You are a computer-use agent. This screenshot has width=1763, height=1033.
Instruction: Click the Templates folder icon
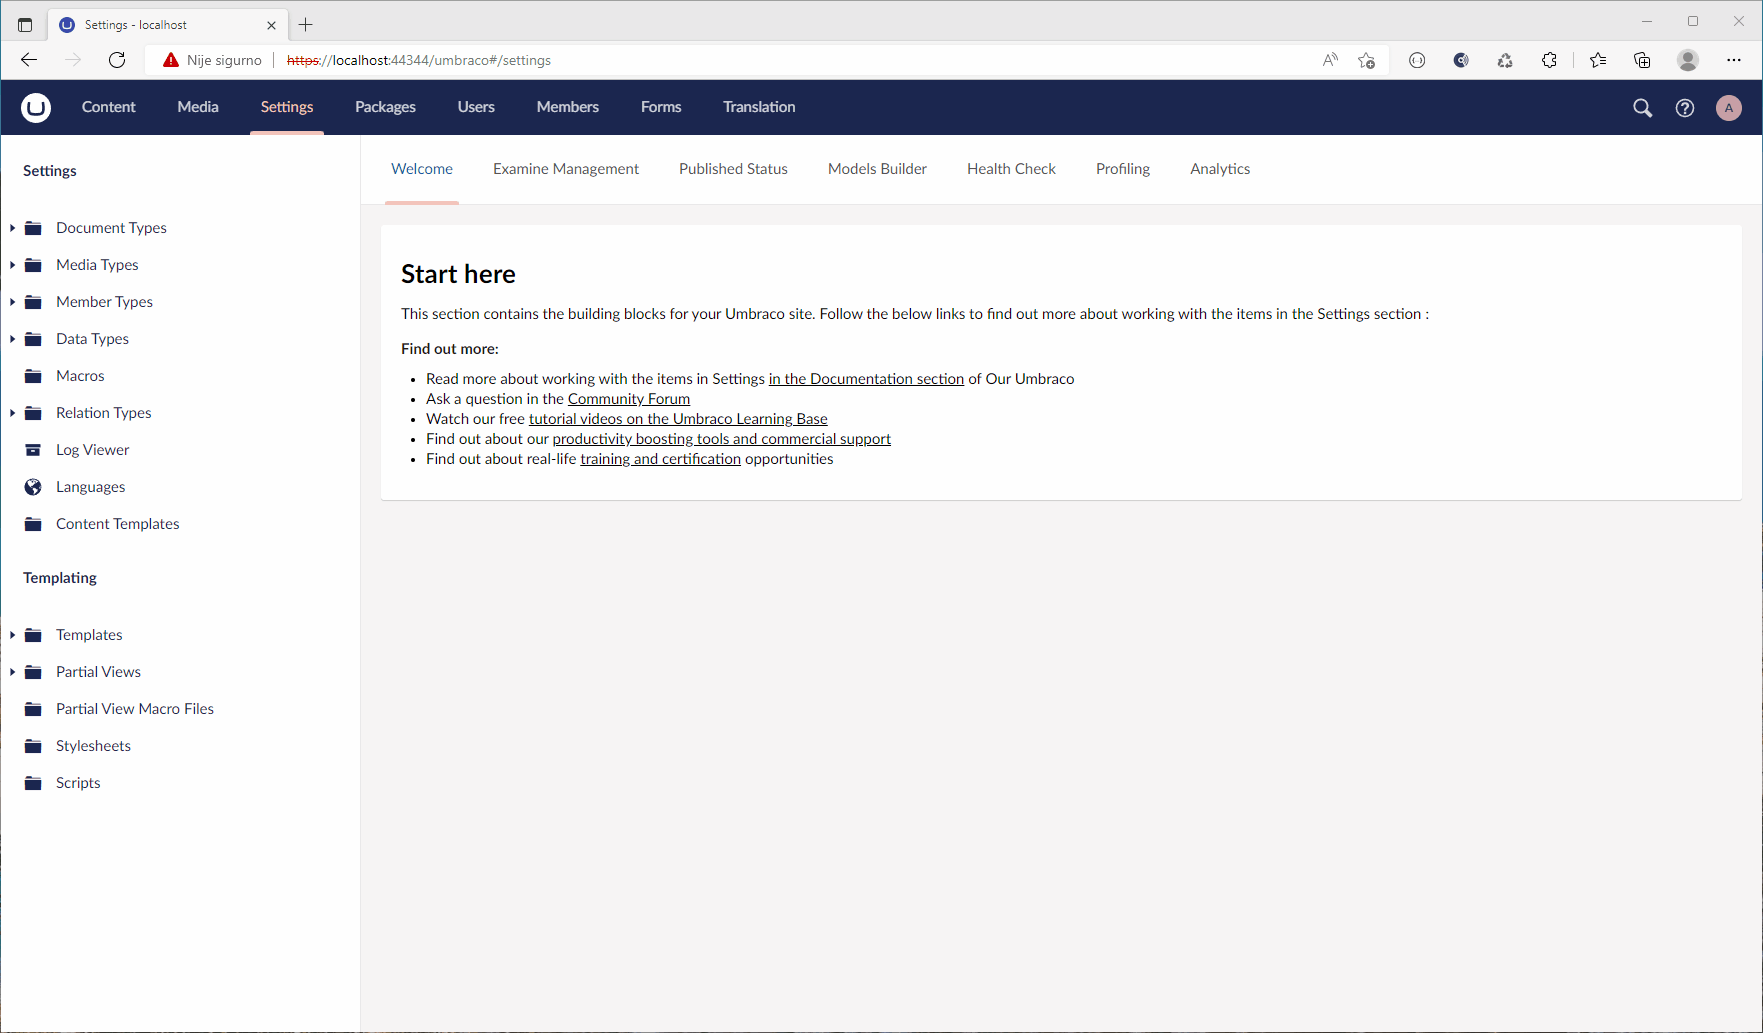pos(34,635)
